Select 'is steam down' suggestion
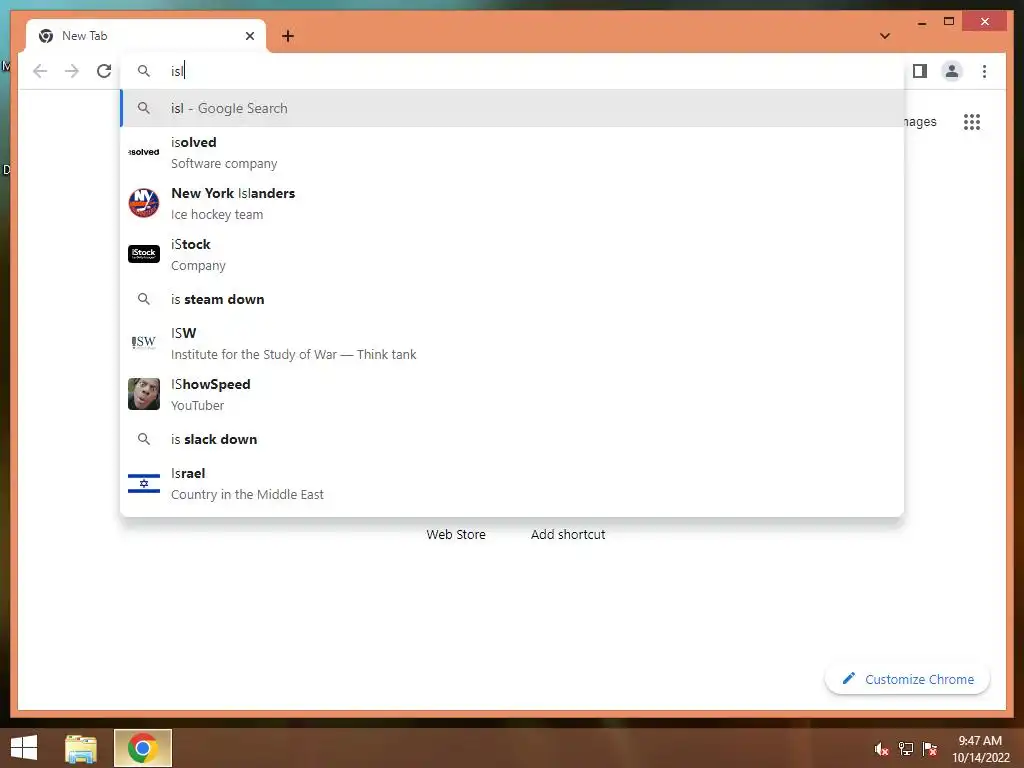The height and width of the screenshot is (768, 1024). (513, 299)
